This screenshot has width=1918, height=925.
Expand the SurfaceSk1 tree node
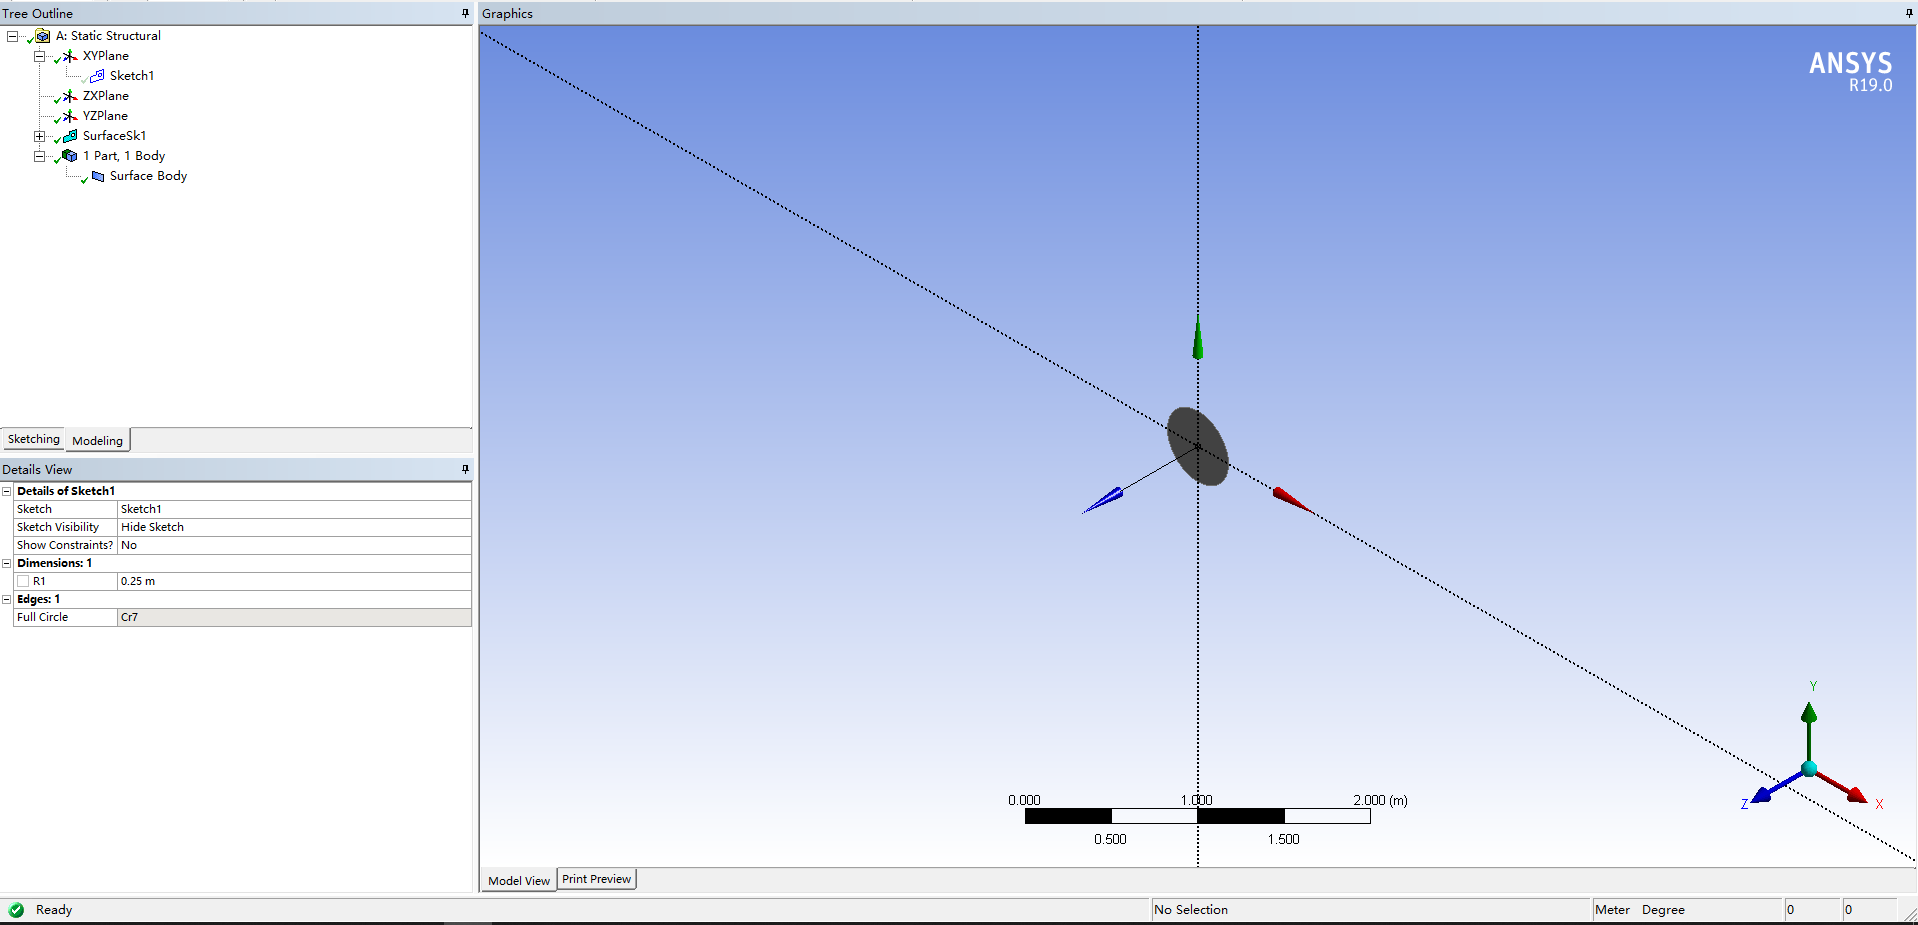click(38, 136)
